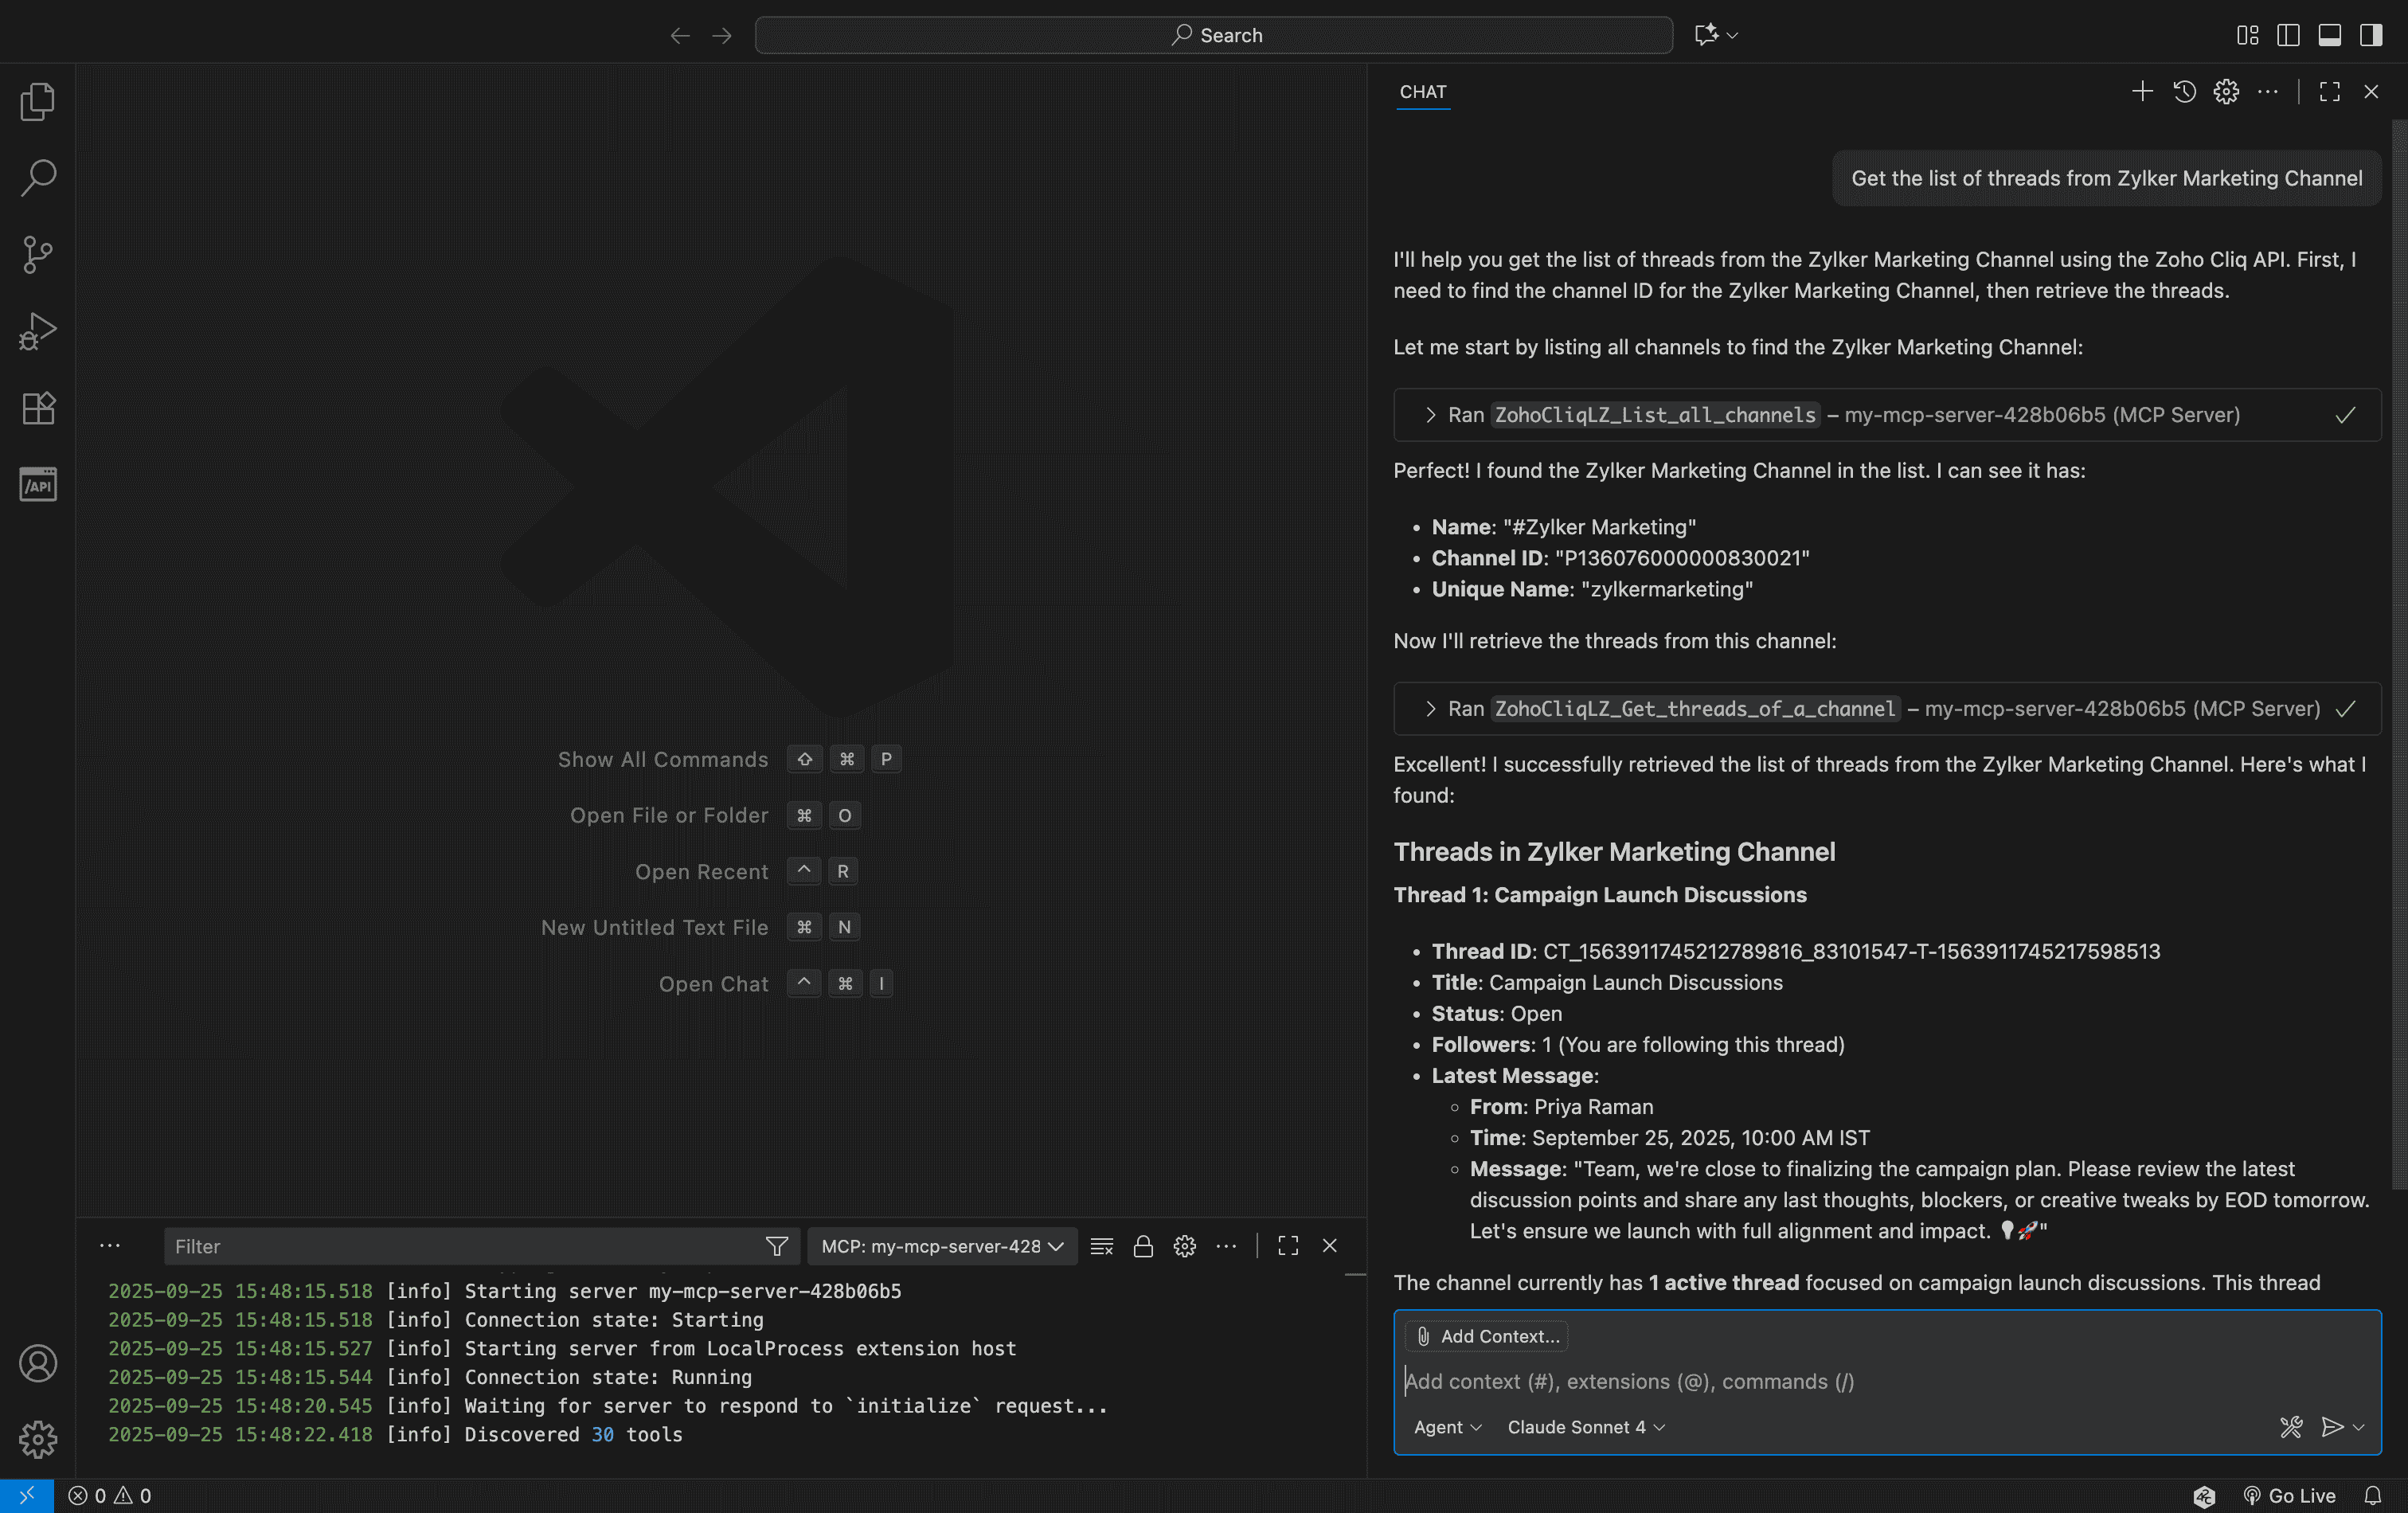Open the Agent mode dropdown
Viewport: 2408px width, 1513px height.
[1446, 1427]
